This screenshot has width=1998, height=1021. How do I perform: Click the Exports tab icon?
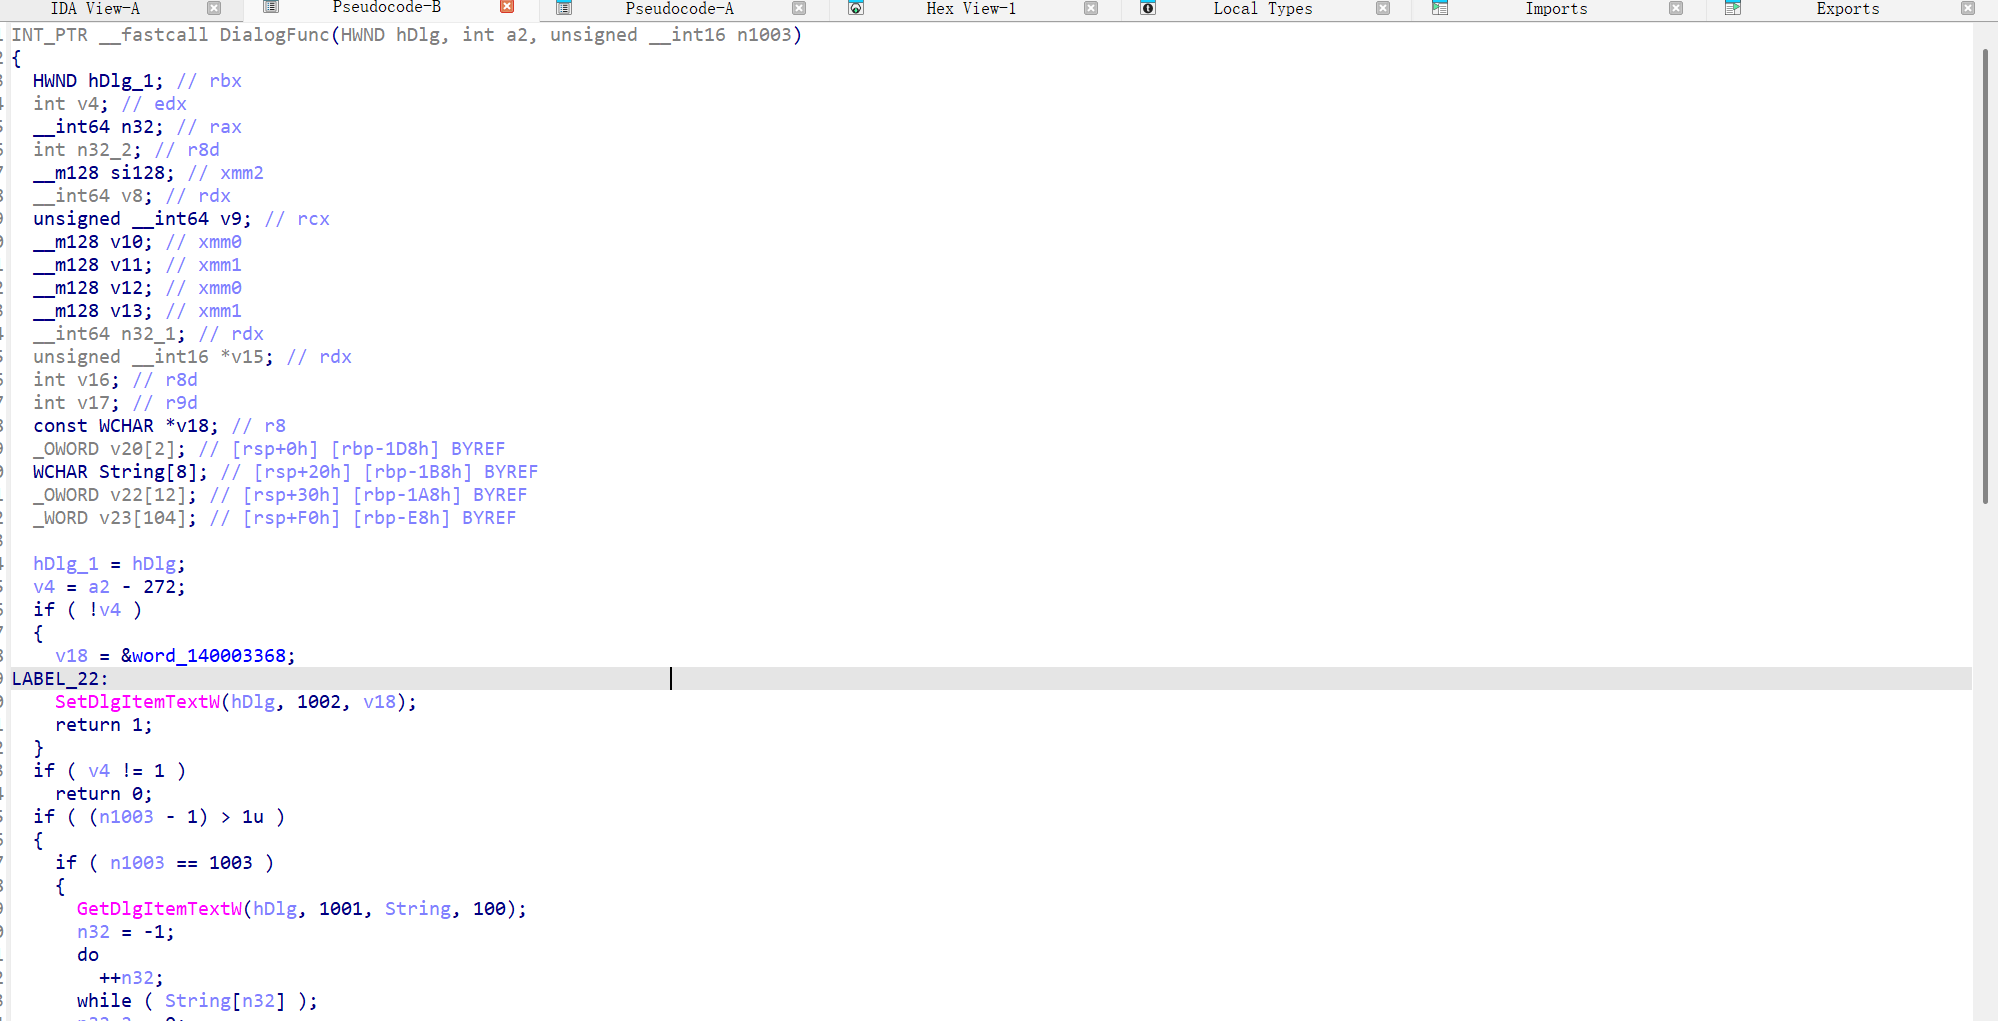click(1733, 8)
